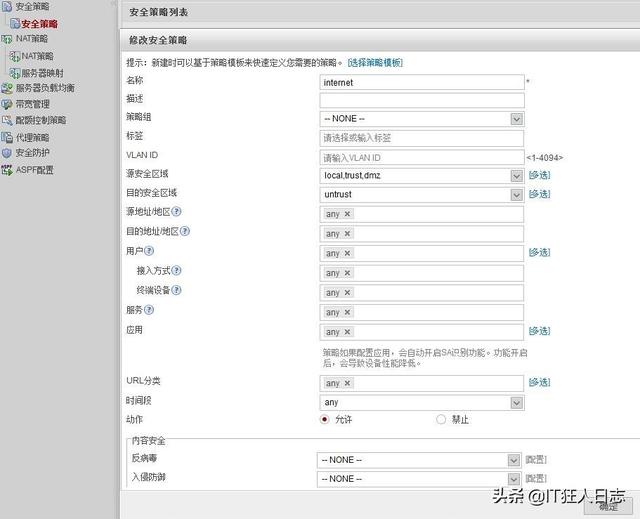Click the ASPF配置 icon
Viewport: 640px width, 519px height.
(x=7, y=170)
